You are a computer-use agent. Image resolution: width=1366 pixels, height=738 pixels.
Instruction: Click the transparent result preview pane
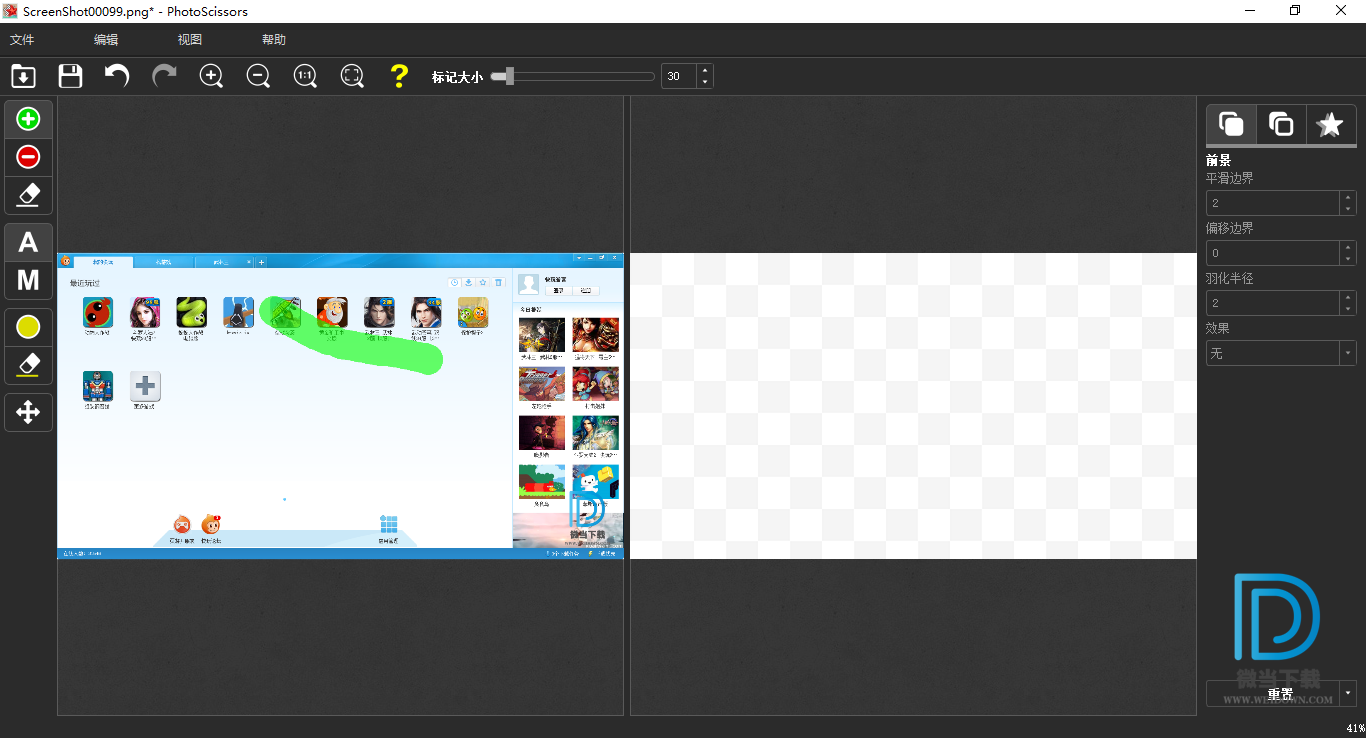point(913,406)
